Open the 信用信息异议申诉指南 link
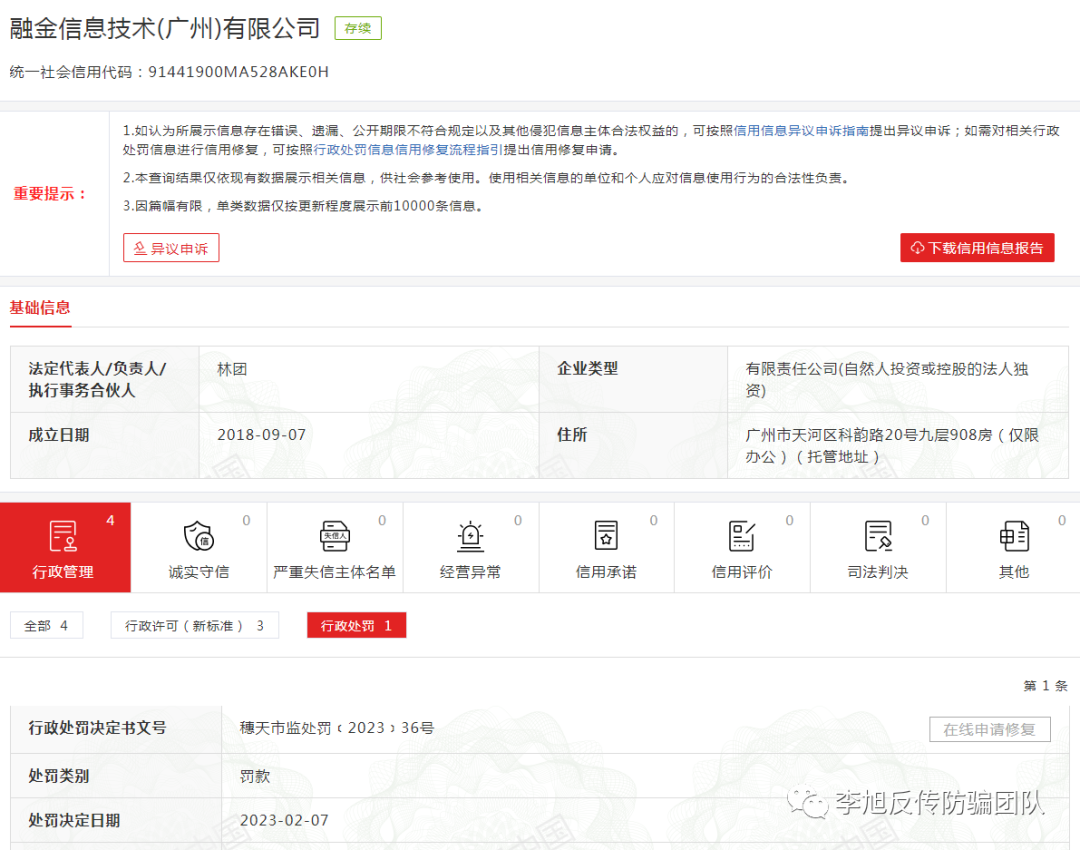This screenshot has height=850, width=1080. pos(801,131)
